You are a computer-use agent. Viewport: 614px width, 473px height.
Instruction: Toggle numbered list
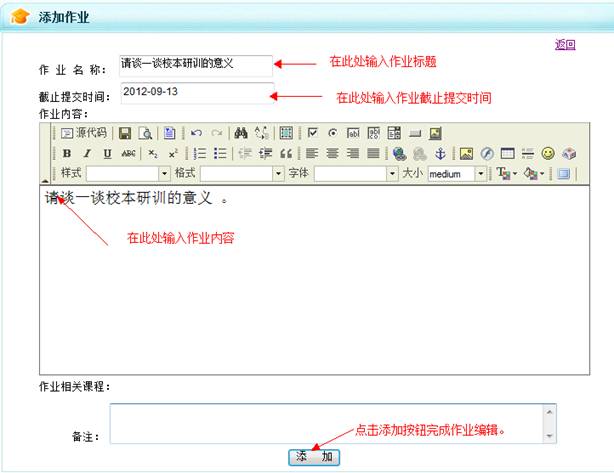tap(200, 153)
